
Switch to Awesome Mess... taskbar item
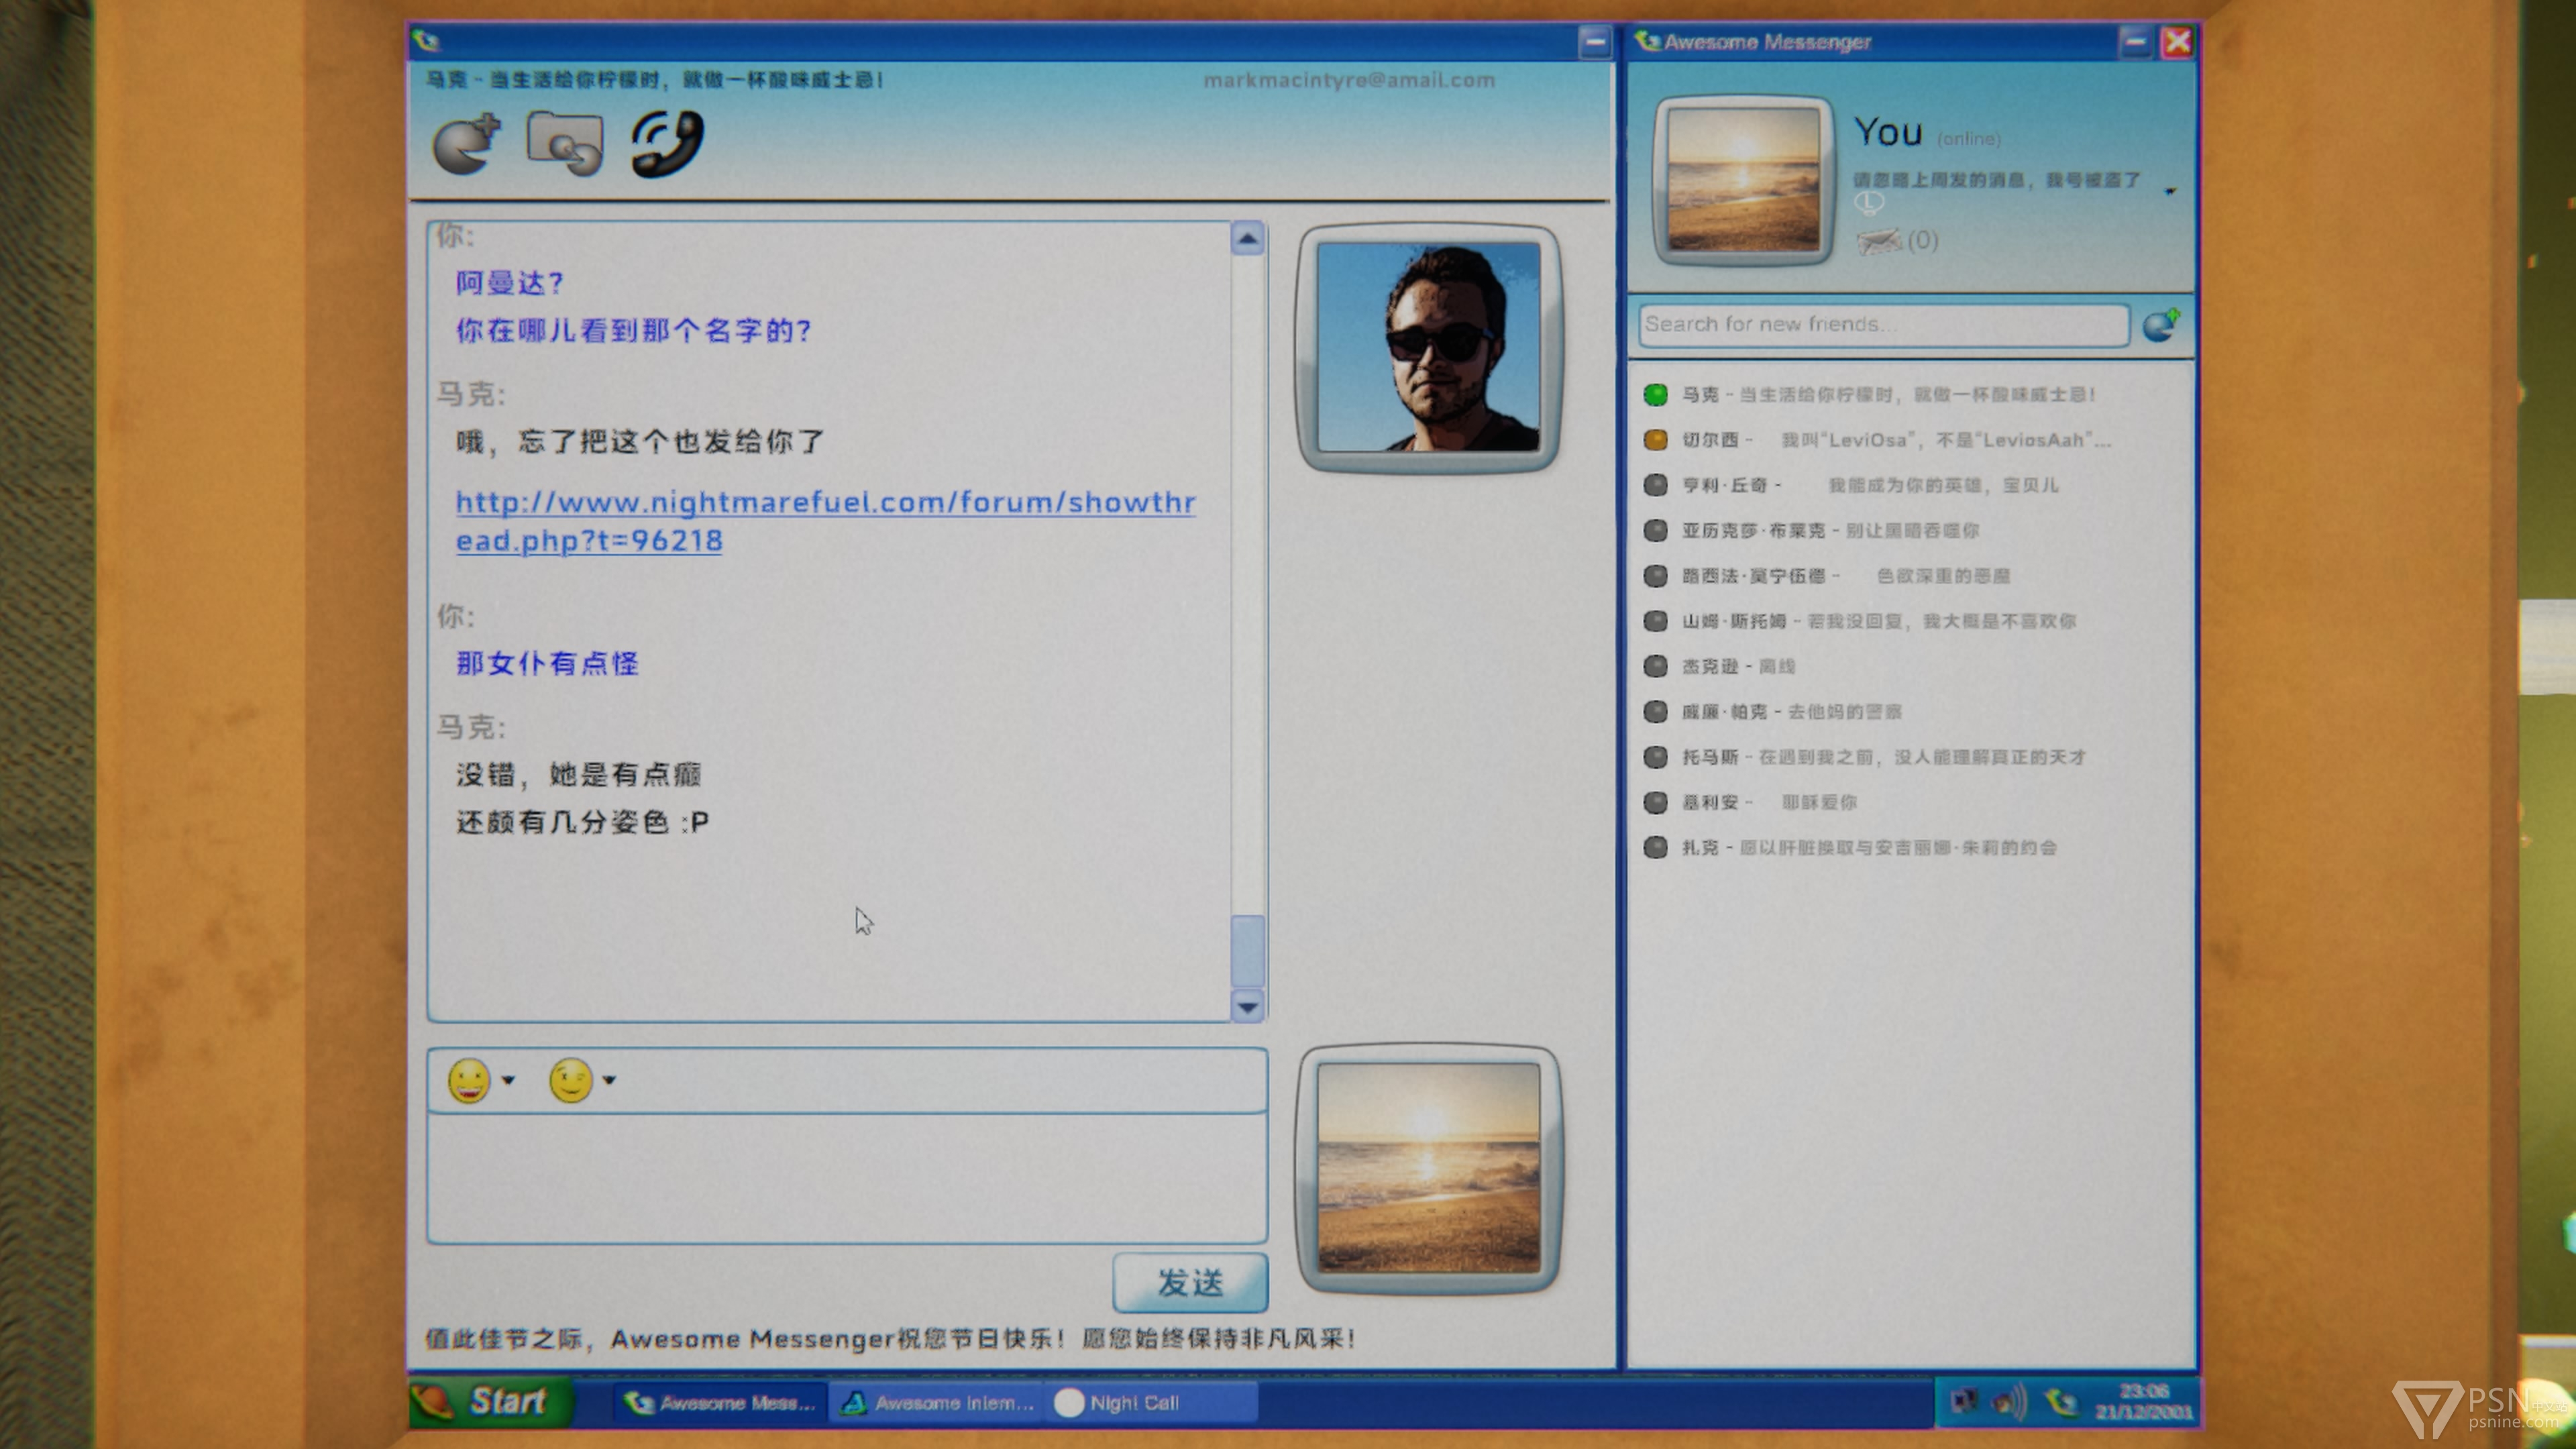click(x=720, y=1403)
